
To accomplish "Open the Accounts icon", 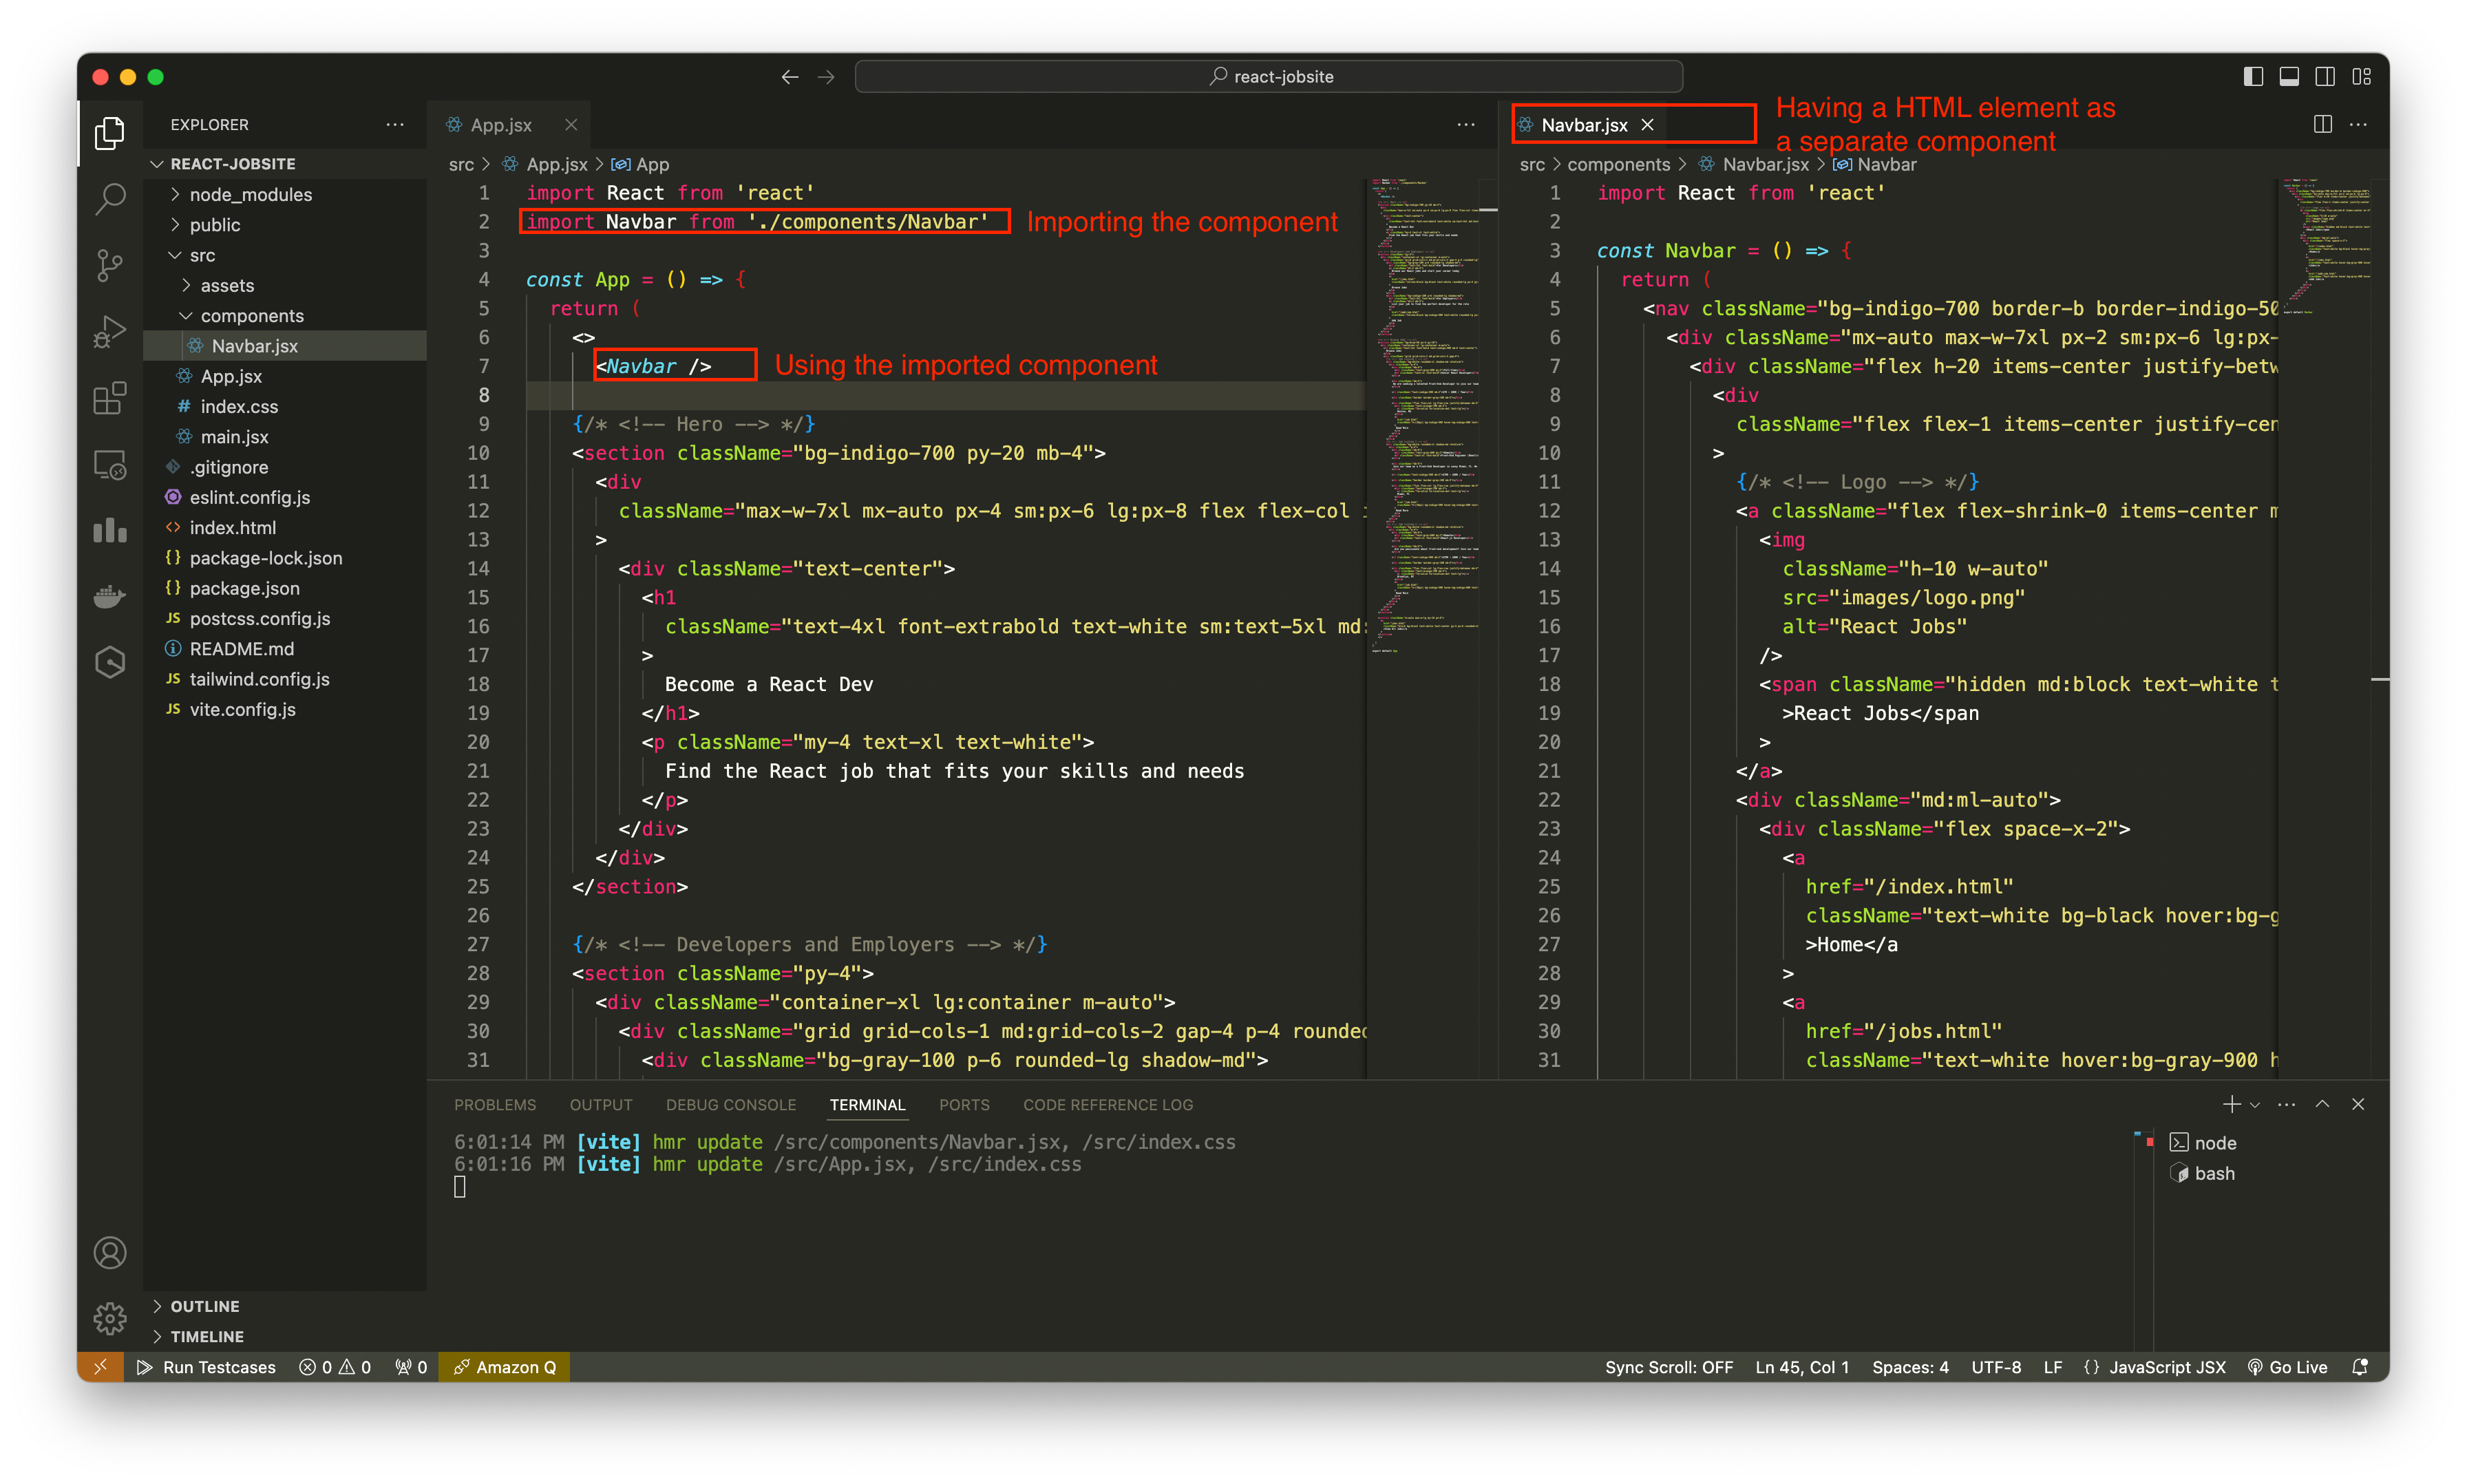I will (110, 1252).
